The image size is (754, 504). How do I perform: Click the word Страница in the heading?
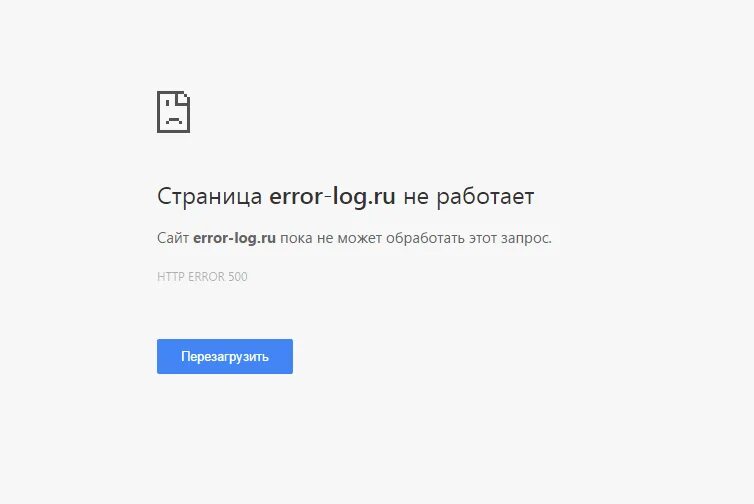[210, 197]
